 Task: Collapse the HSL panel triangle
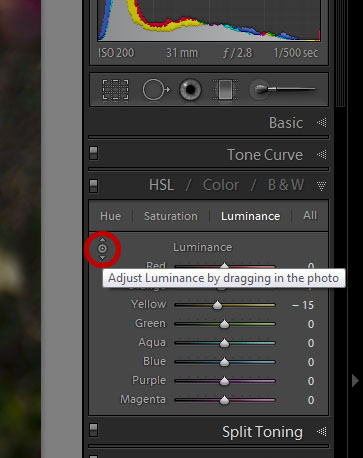point(321,186)
